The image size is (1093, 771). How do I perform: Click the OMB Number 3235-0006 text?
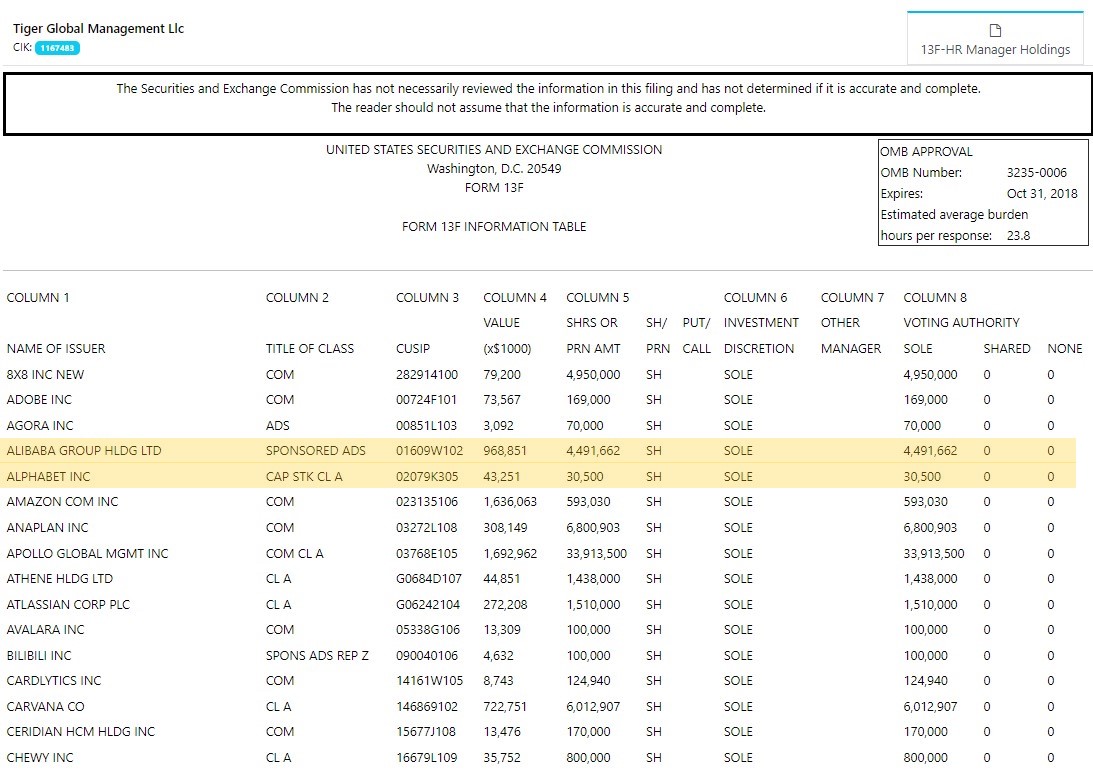coord(1036,173)
